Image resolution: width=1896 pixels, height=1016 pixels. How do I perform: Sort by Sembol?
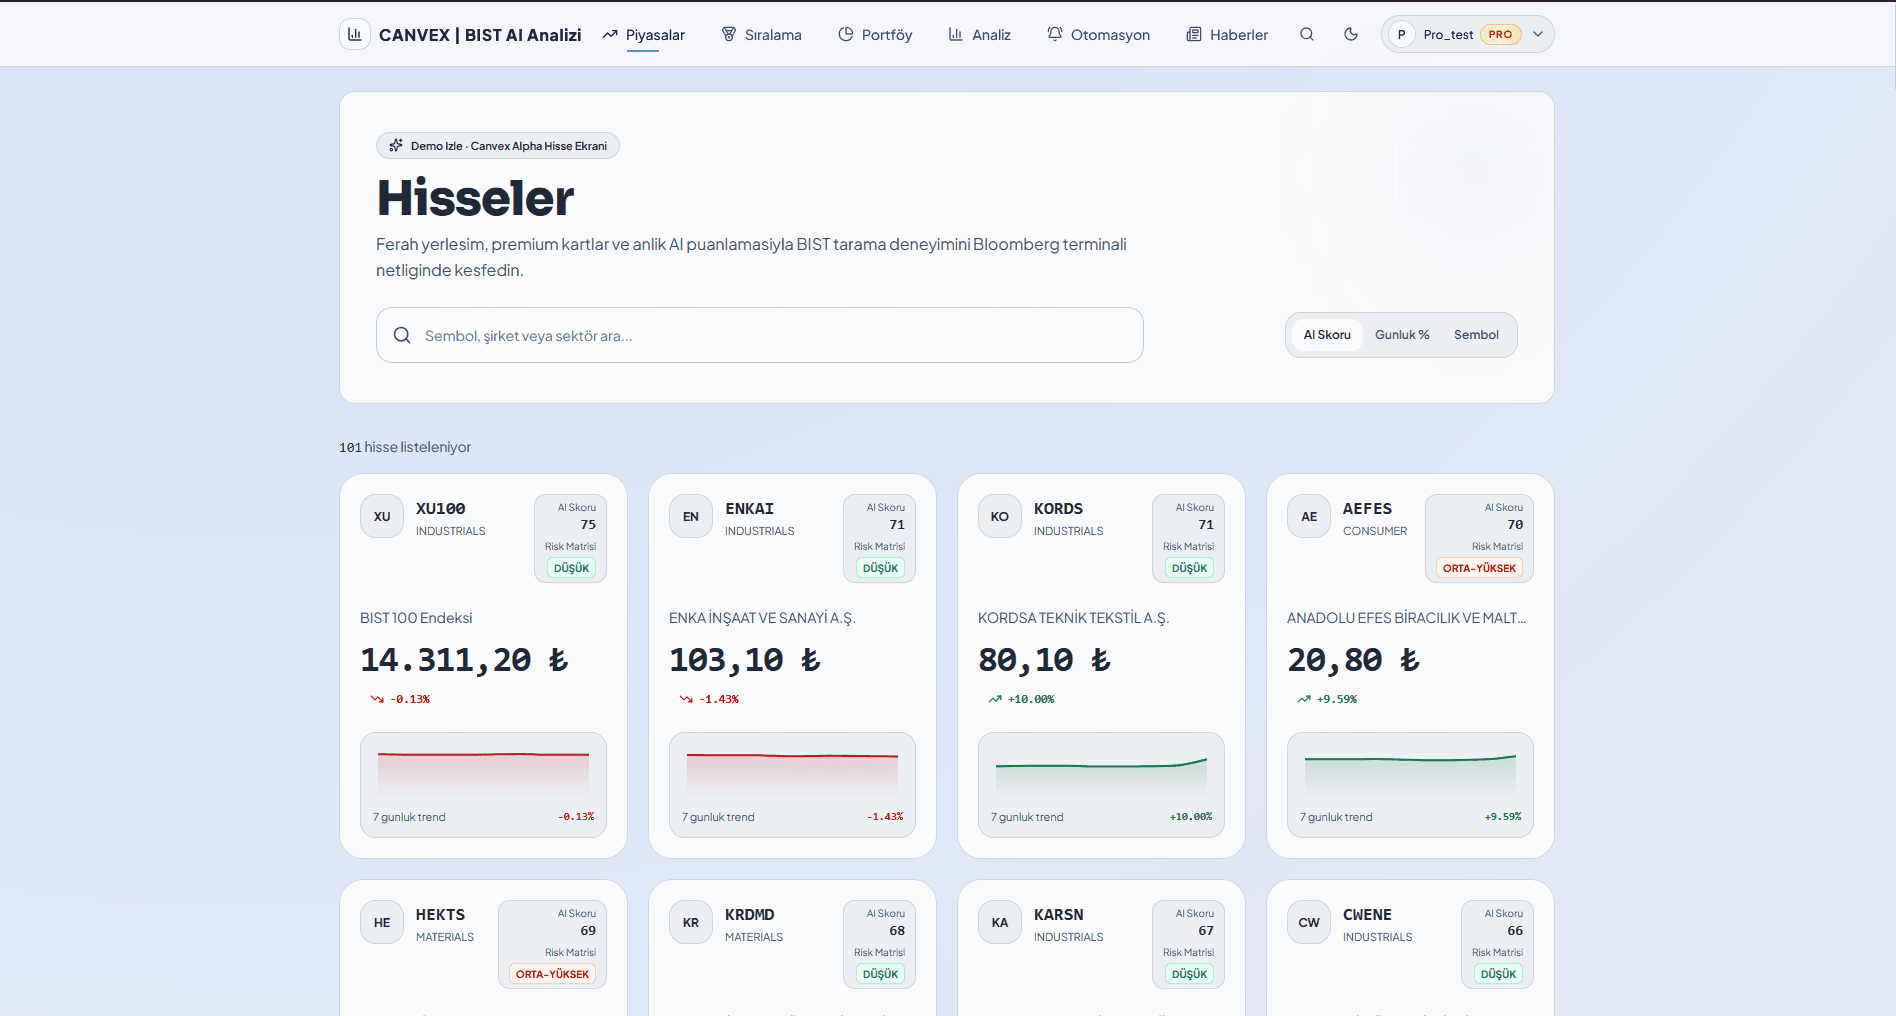point(1476,335)
